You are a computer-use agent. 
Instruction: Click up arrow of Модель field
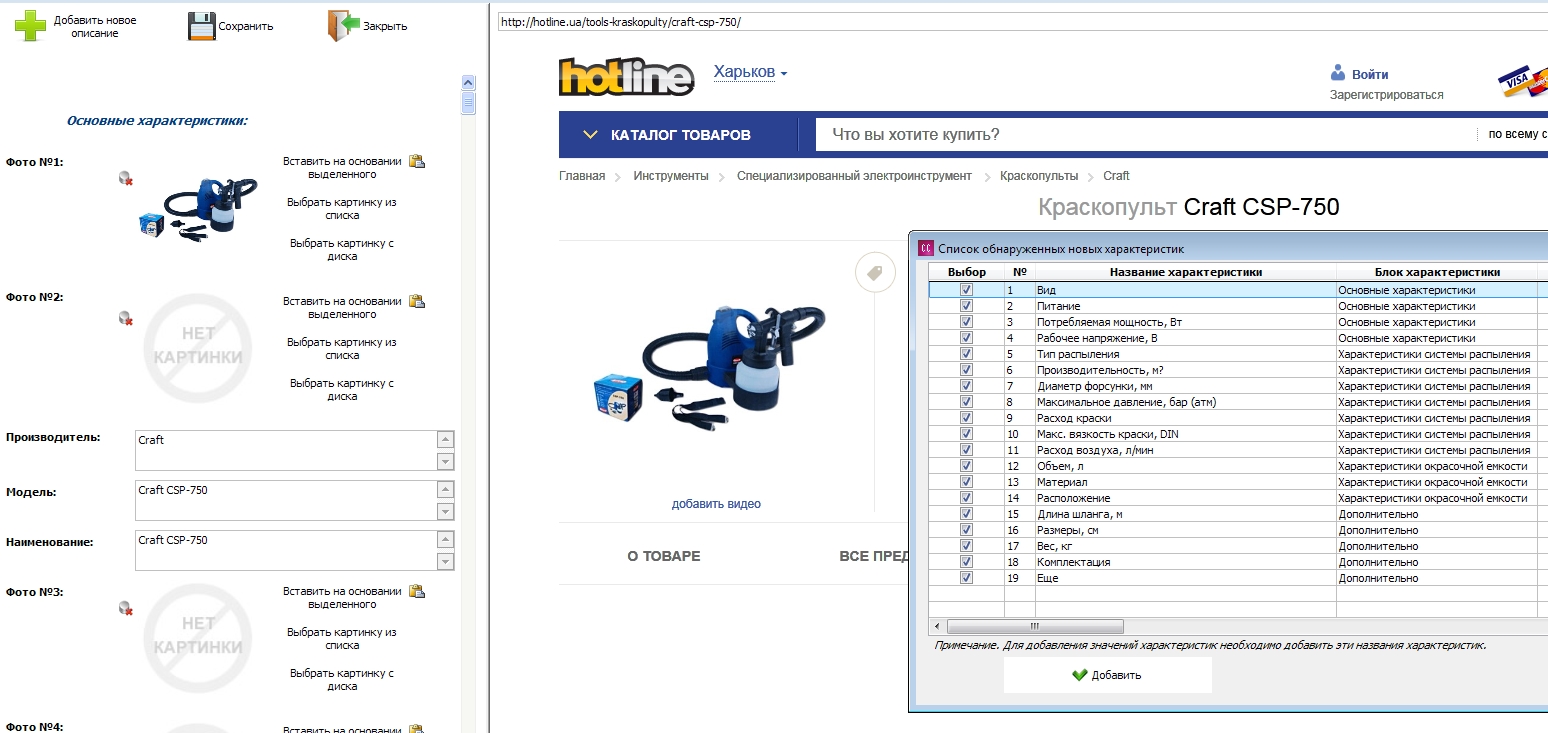click(446, 490)
